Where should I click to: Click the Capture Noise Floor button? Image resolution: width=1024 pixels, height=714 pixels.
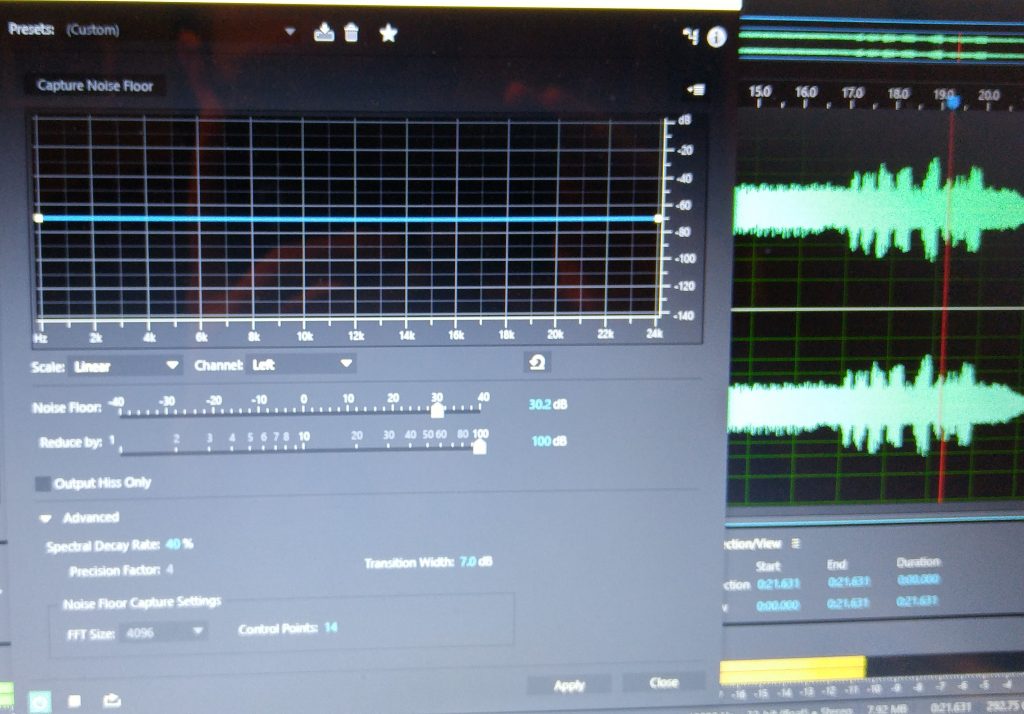[95, 86]
